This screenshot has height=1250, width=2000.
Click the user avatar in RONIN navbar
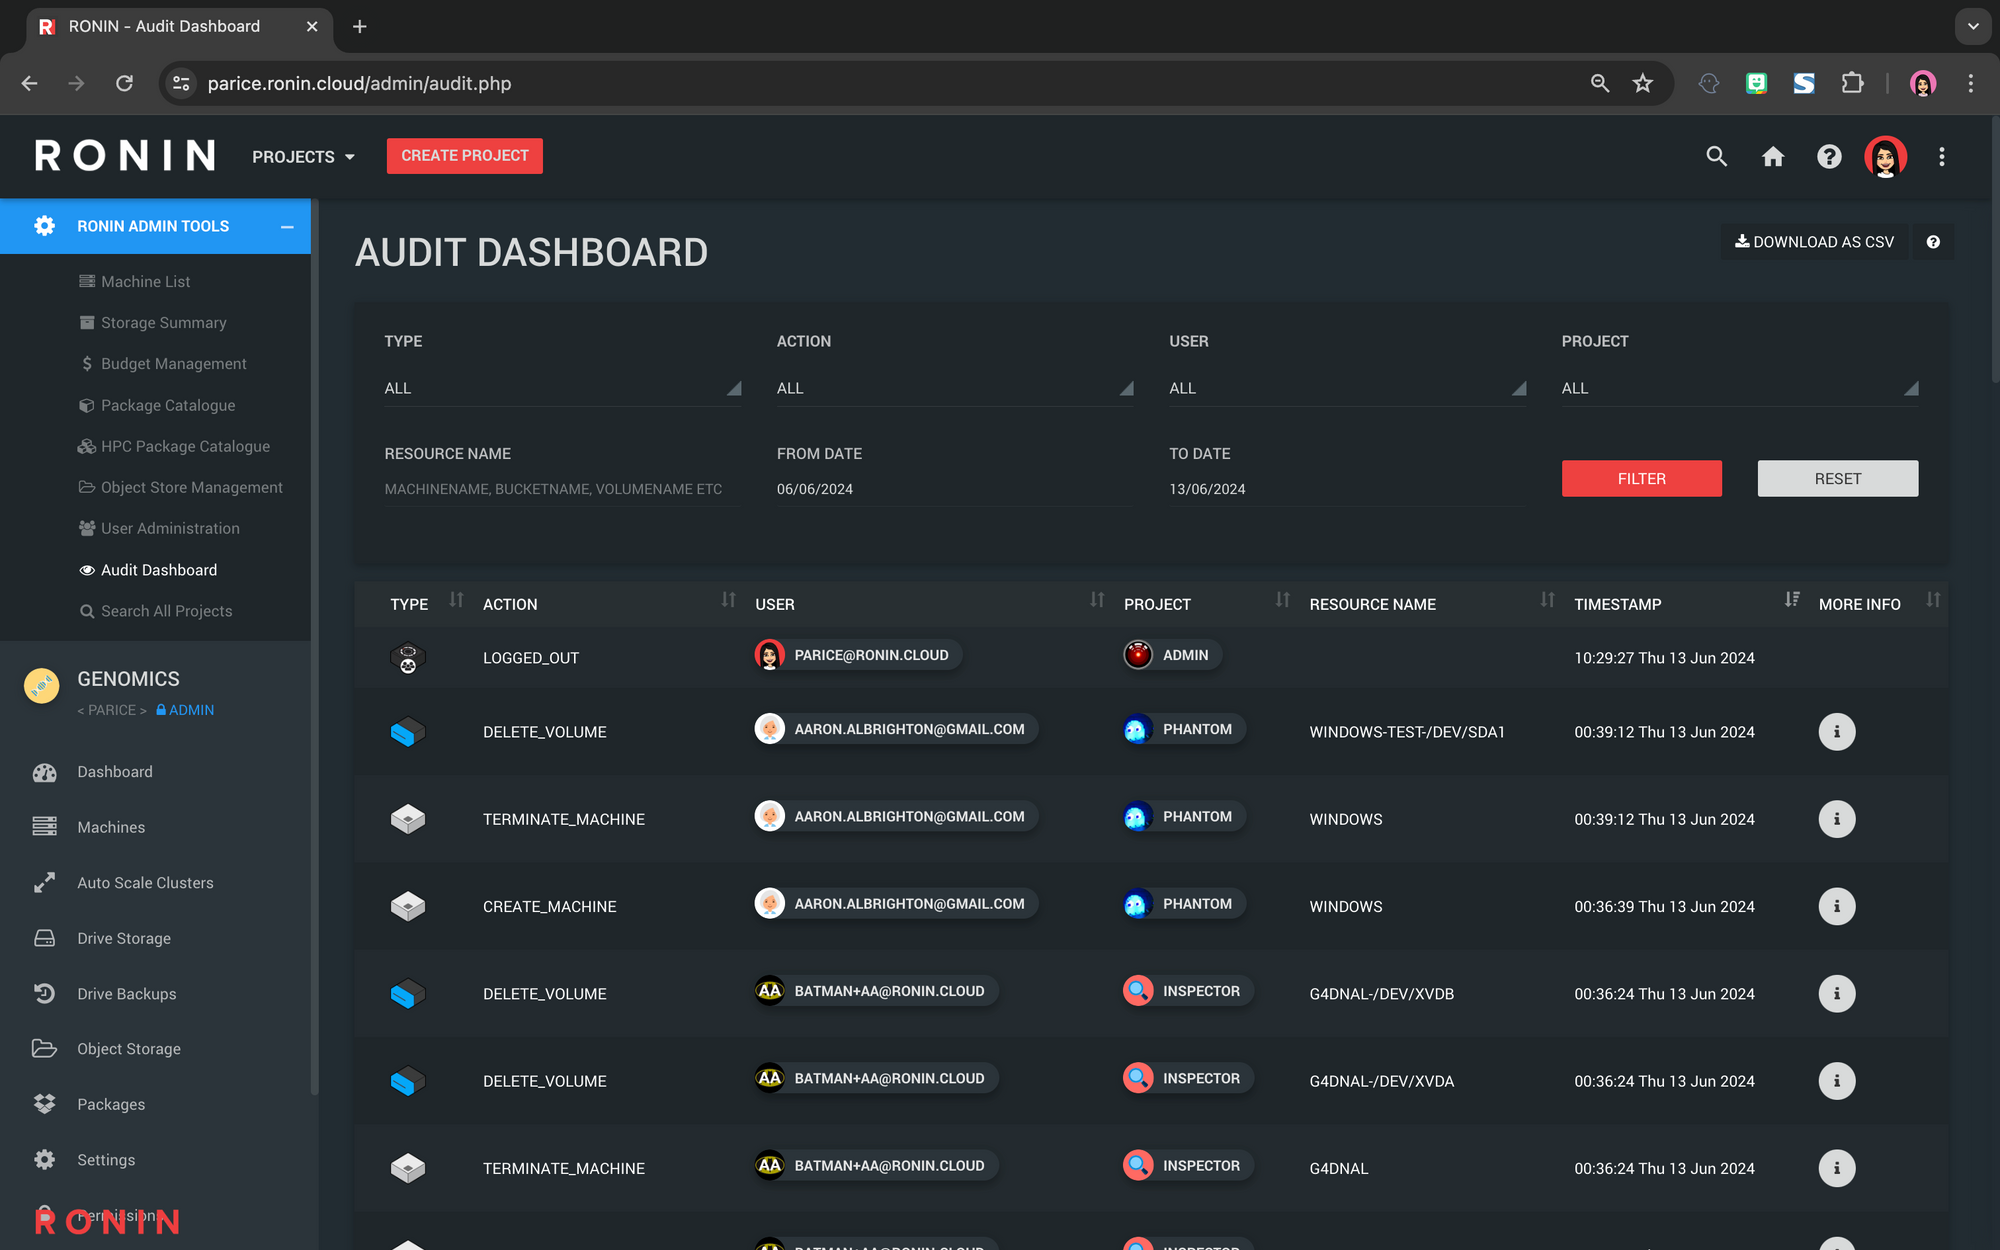point(1885,156)
